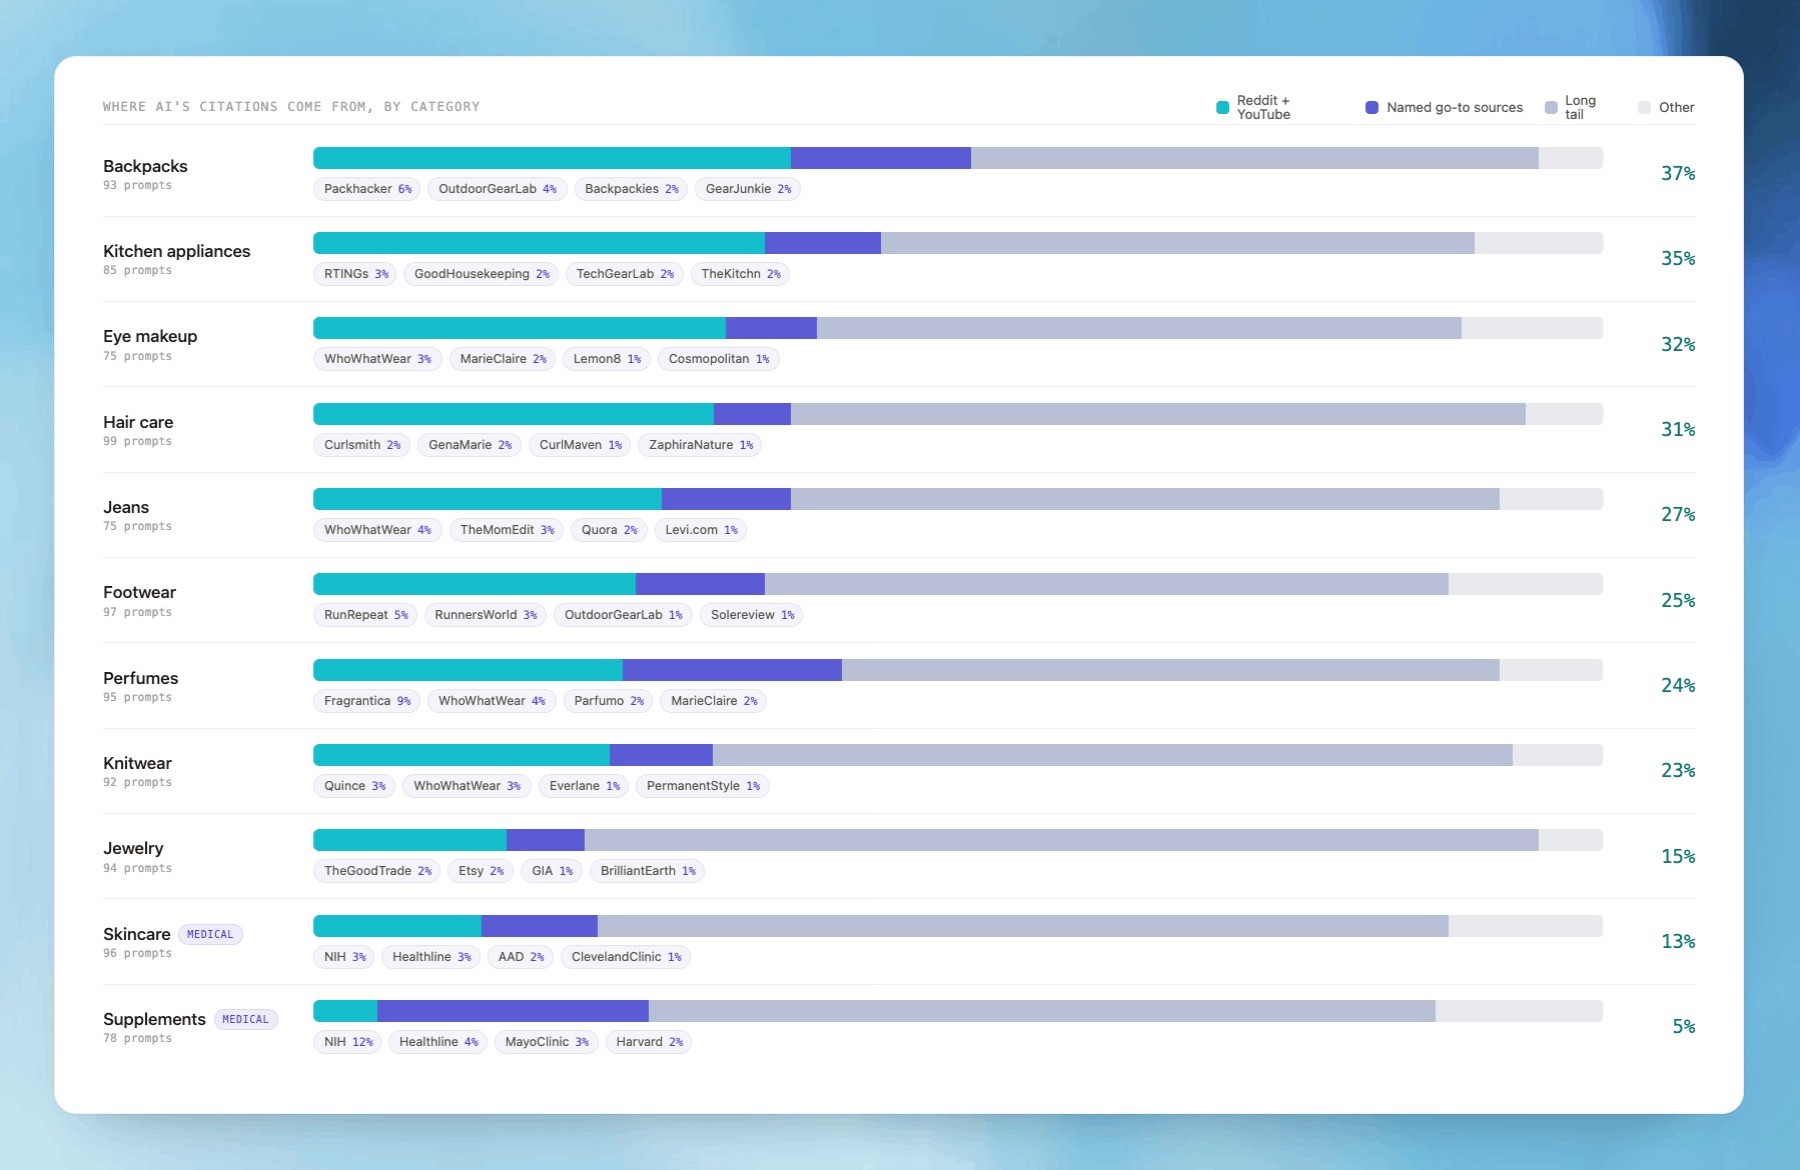Select the NIH 12% chip under Supplements
The width and height of the screenshot is (1800, 1170).
point(348,1042)
